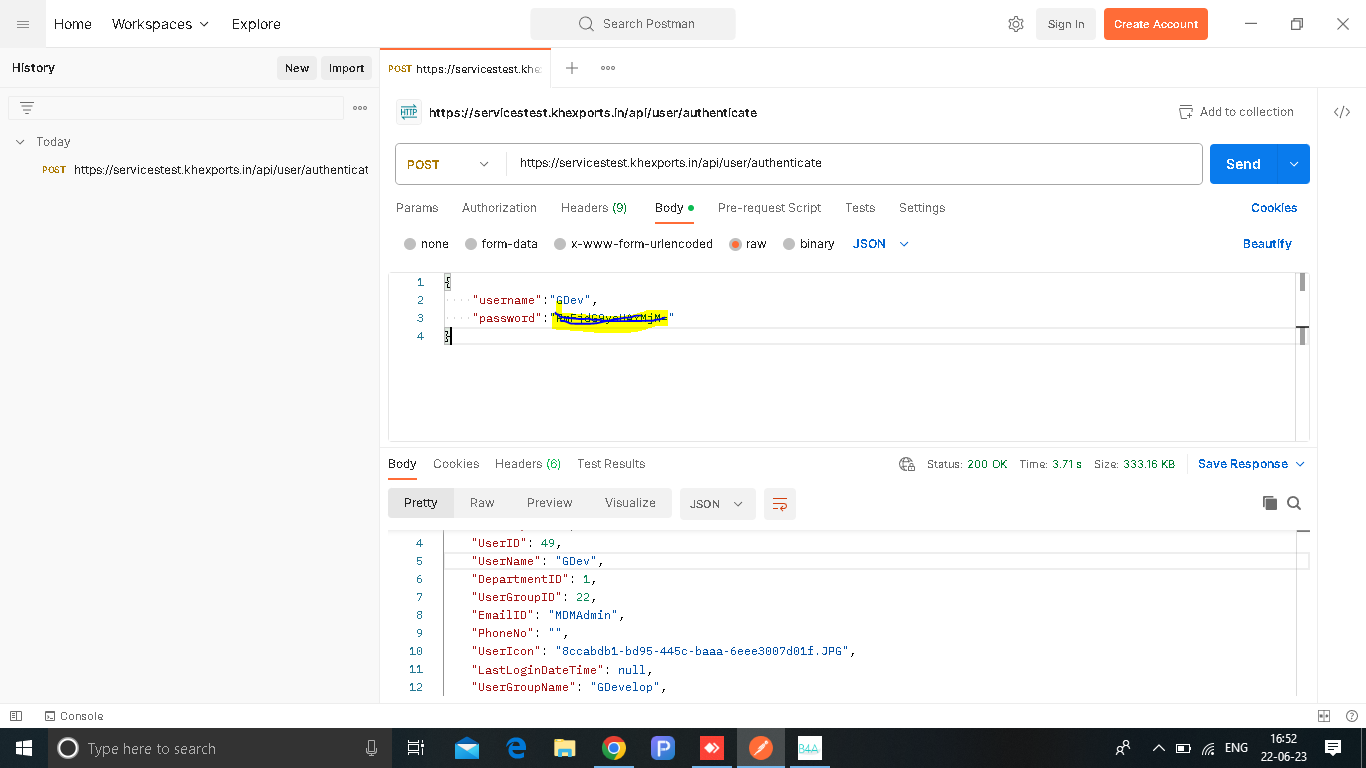Click Add to collection
Viewport: 1366px width, 768px height.
pos(1236,112)
